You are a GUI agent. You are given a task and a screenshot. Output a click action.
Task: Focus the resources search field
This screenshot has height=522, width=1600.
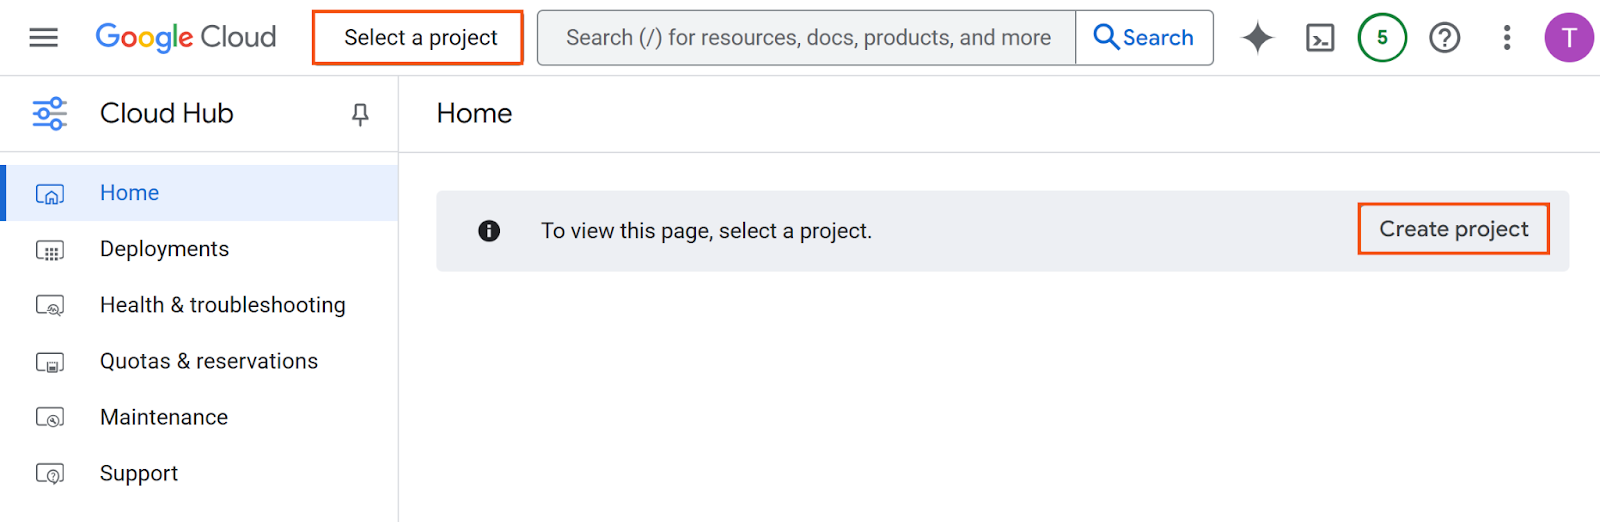(x=807, y=38)
